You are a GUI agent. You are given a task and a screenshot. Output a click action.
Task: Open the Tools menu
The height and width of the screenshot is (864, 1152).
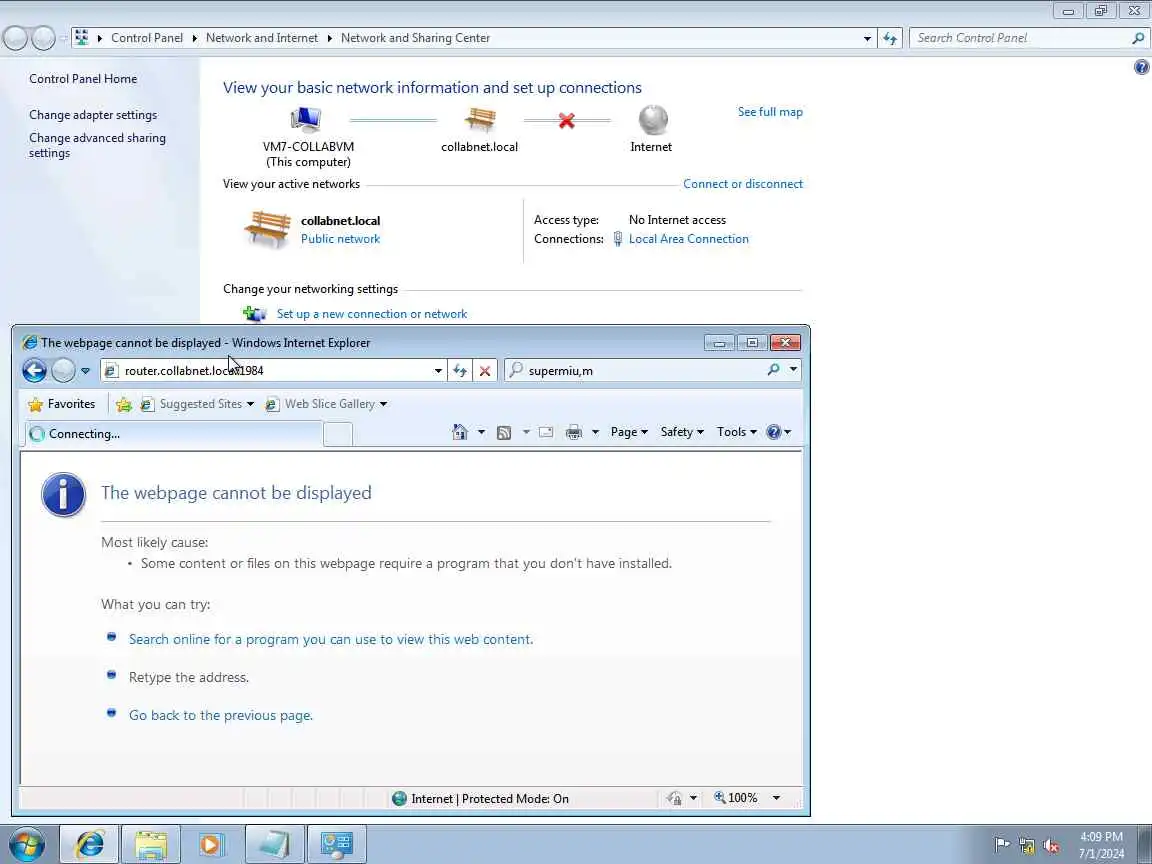click(x=737, y=432)
